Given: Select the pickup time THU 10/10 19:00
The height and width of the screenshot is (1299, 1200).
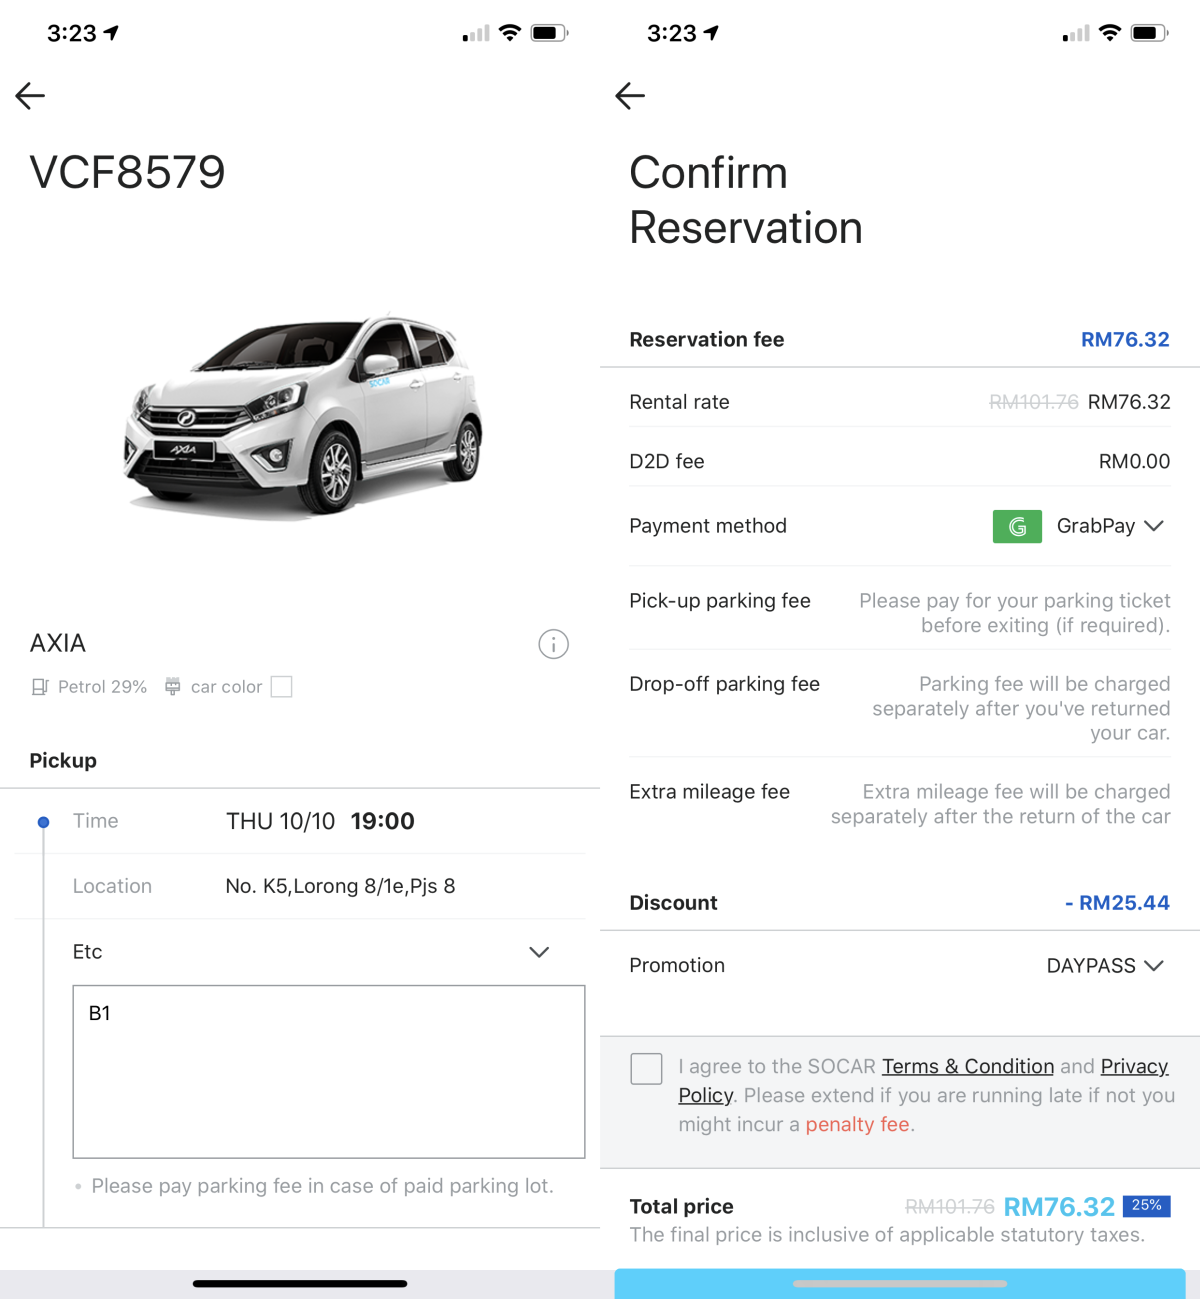Looking at the screenshot, I should [320, 822].
